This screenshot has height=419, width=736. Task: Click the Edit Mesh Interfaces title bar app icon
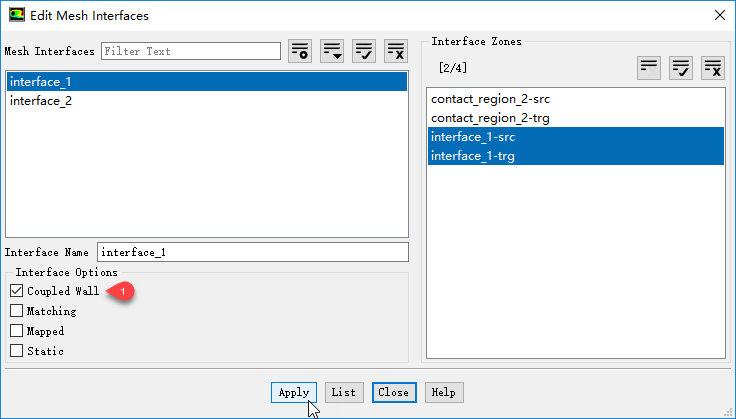pos(15,16)
